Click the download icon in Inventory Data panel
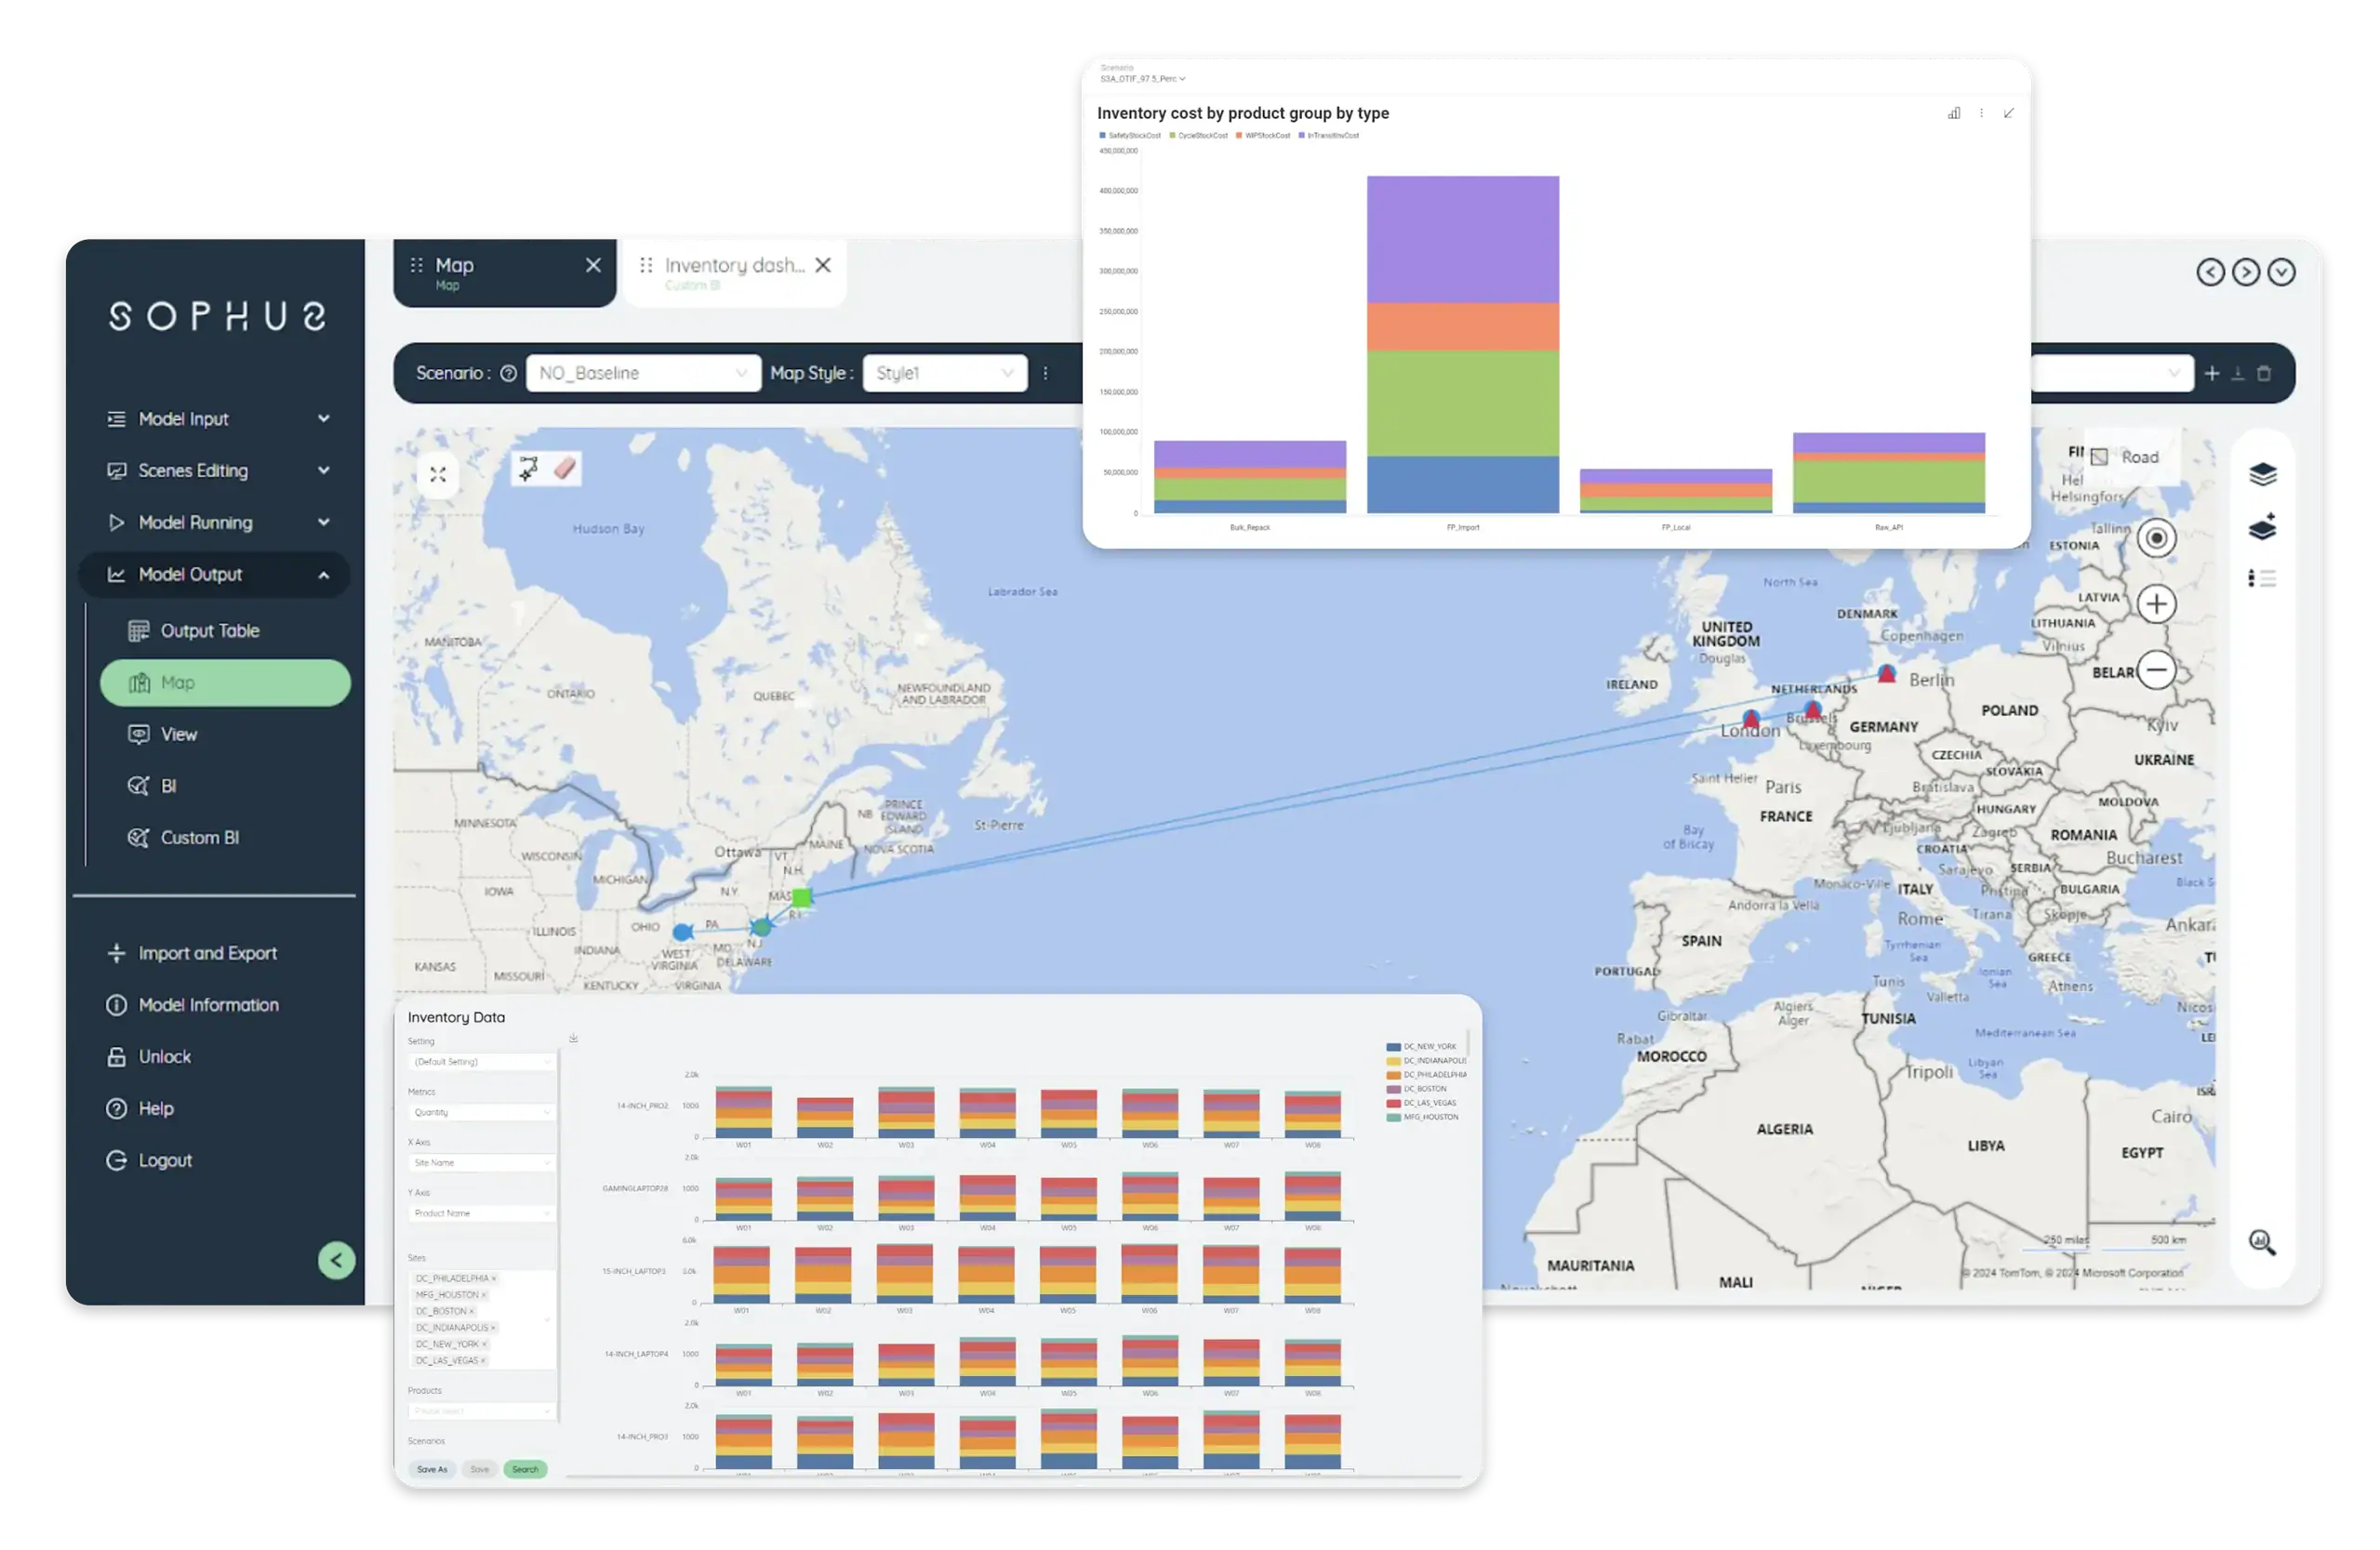The width and height of the screenshot is (2380, 1550). pos(573,1037)
